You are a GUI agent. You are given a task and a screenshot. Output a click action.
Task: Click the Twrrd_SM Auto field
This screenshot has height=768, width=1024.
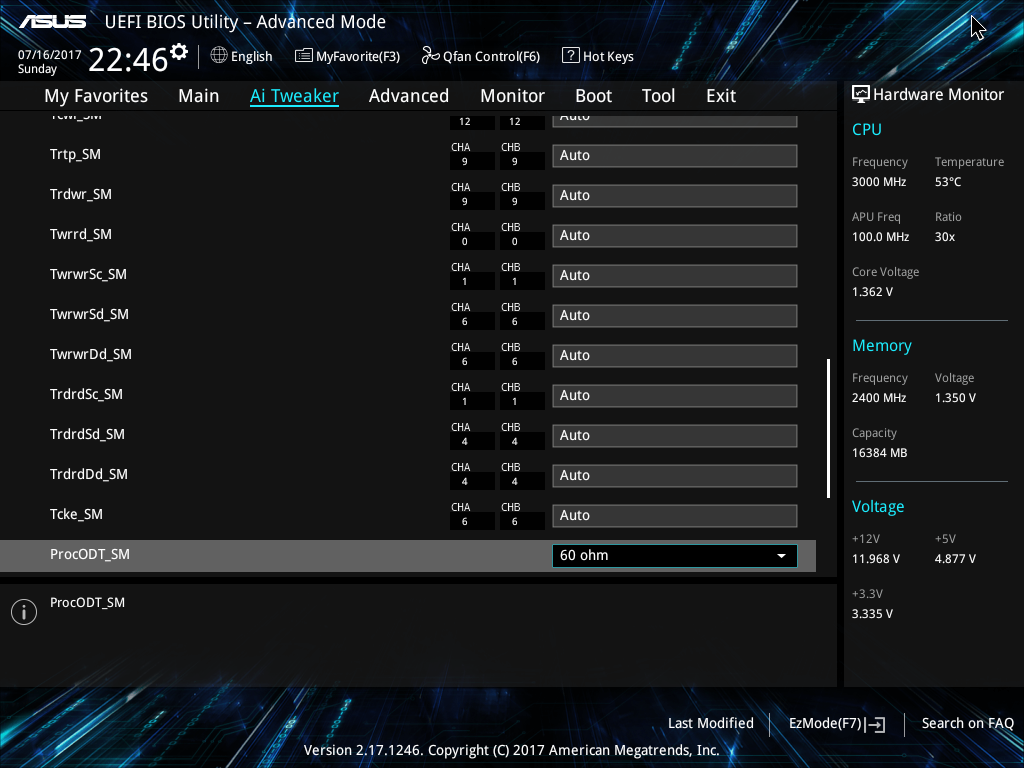[675, 236]
